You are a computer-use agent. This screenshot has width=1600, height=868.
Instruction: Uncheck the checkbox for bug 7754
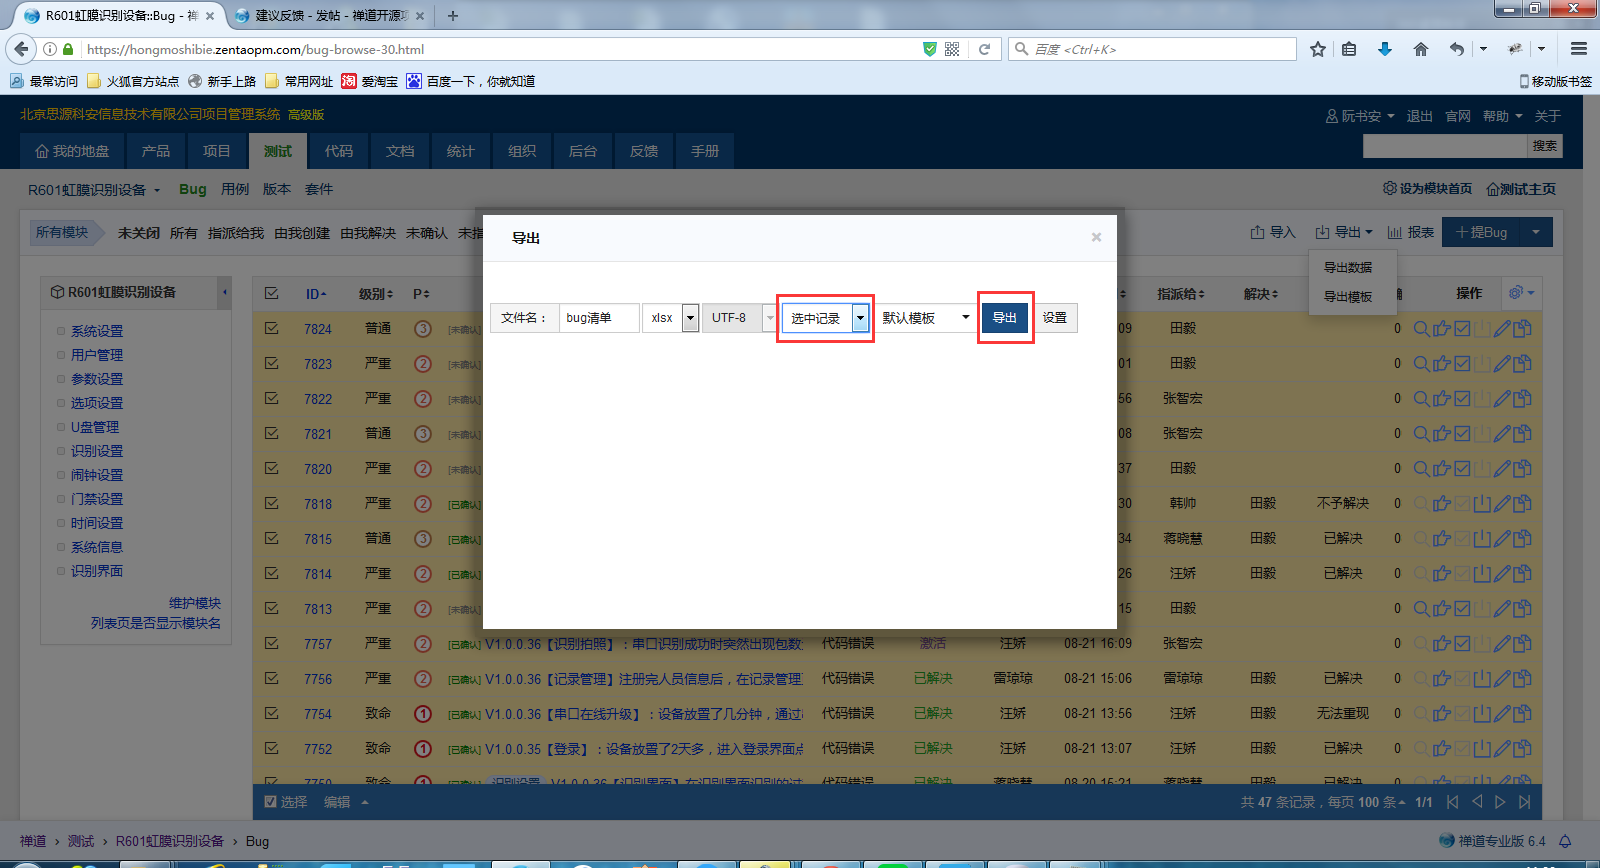[271, 713]
